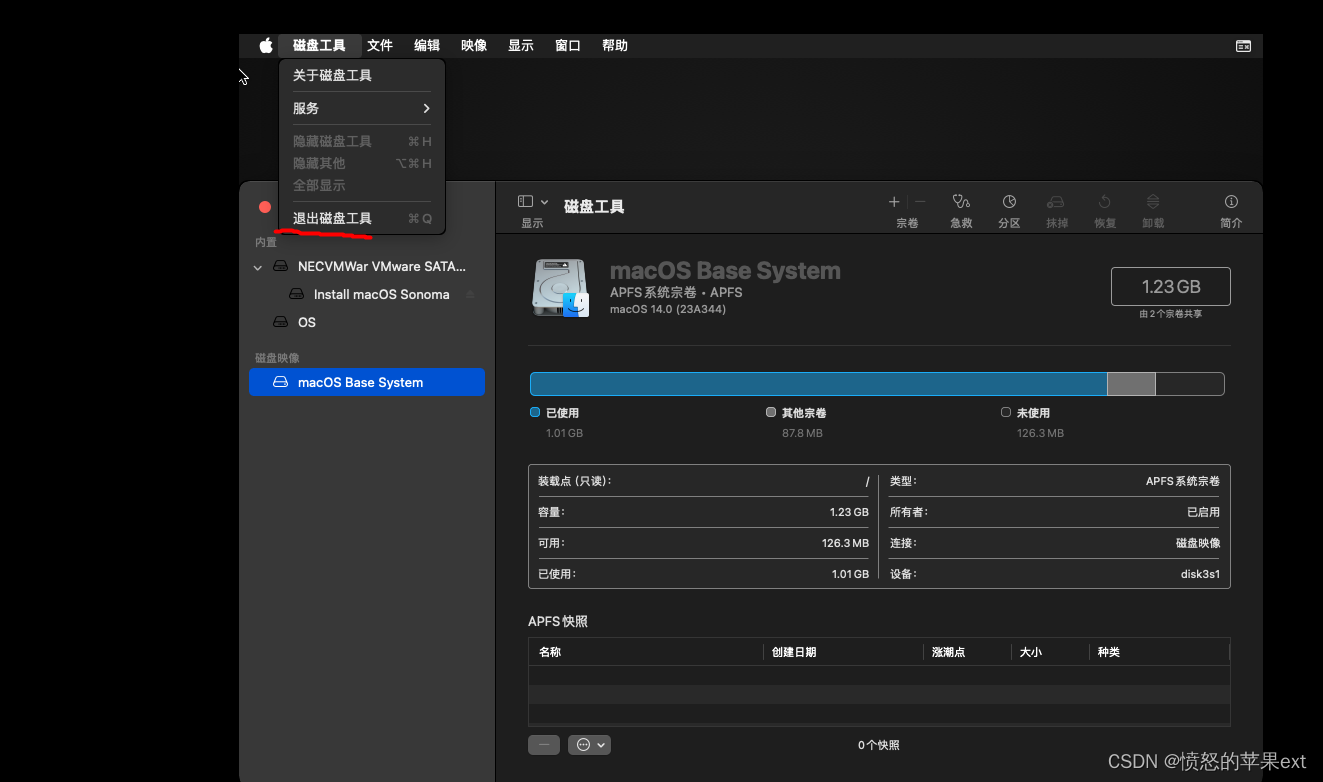Select macOS Base System disk image

coord(367,382)
